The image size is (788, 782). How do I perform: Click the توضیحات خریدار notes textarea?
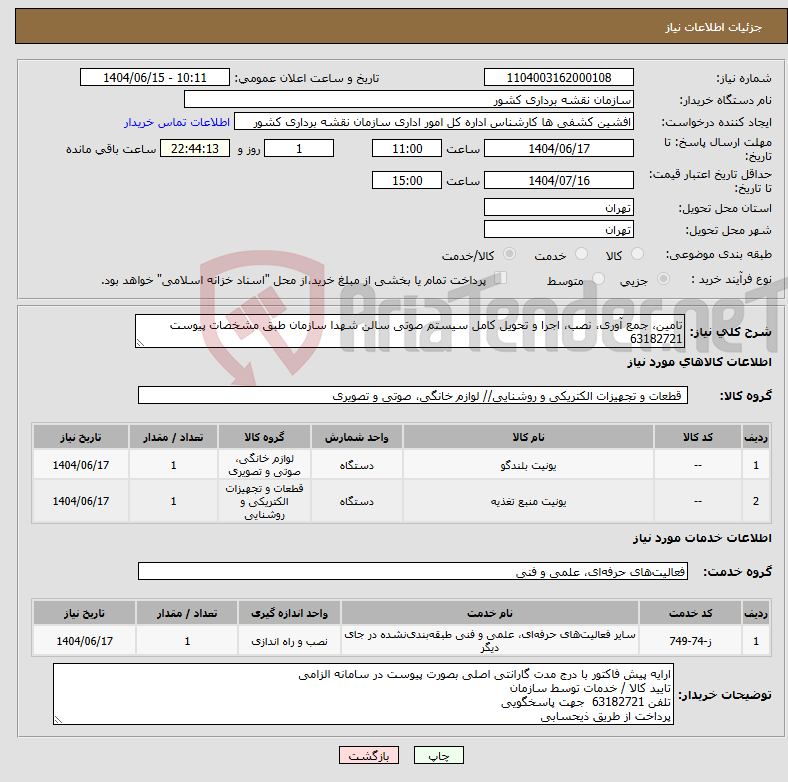tap(363, 694)
